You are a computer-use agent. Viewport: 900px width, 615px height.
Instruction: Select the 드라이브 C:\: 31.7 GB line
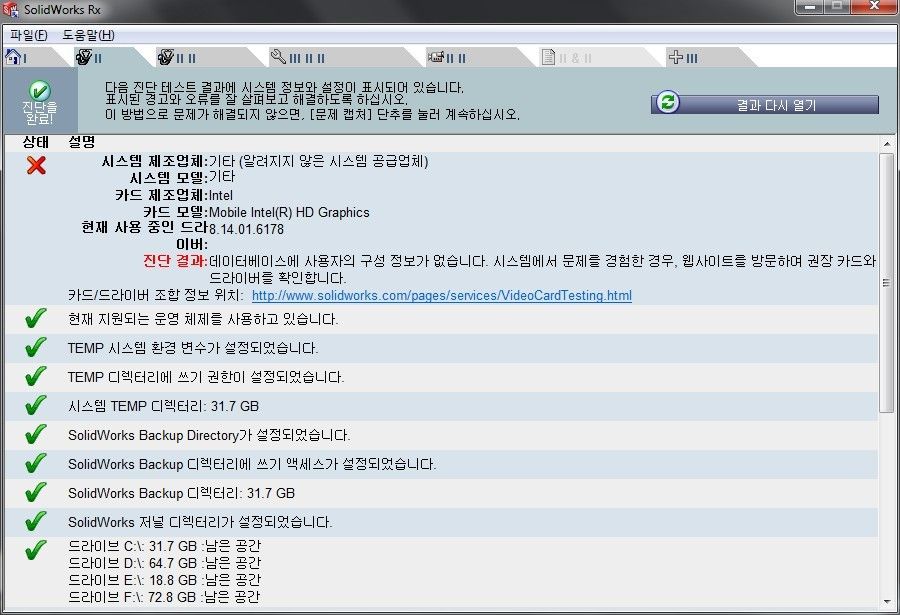[x=164, y=546]
